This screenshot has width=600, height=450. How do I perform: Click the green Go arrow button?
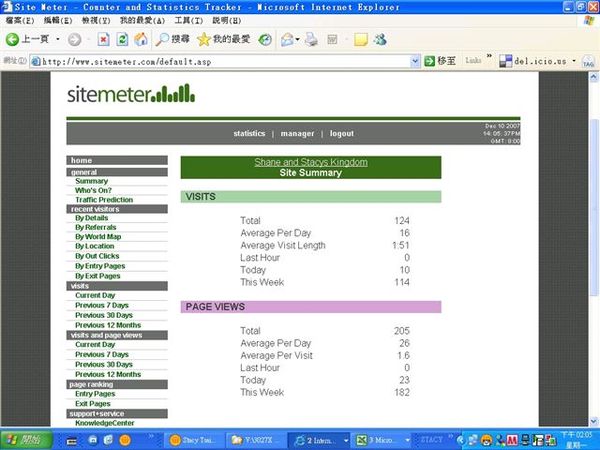[x=430, y=61]
